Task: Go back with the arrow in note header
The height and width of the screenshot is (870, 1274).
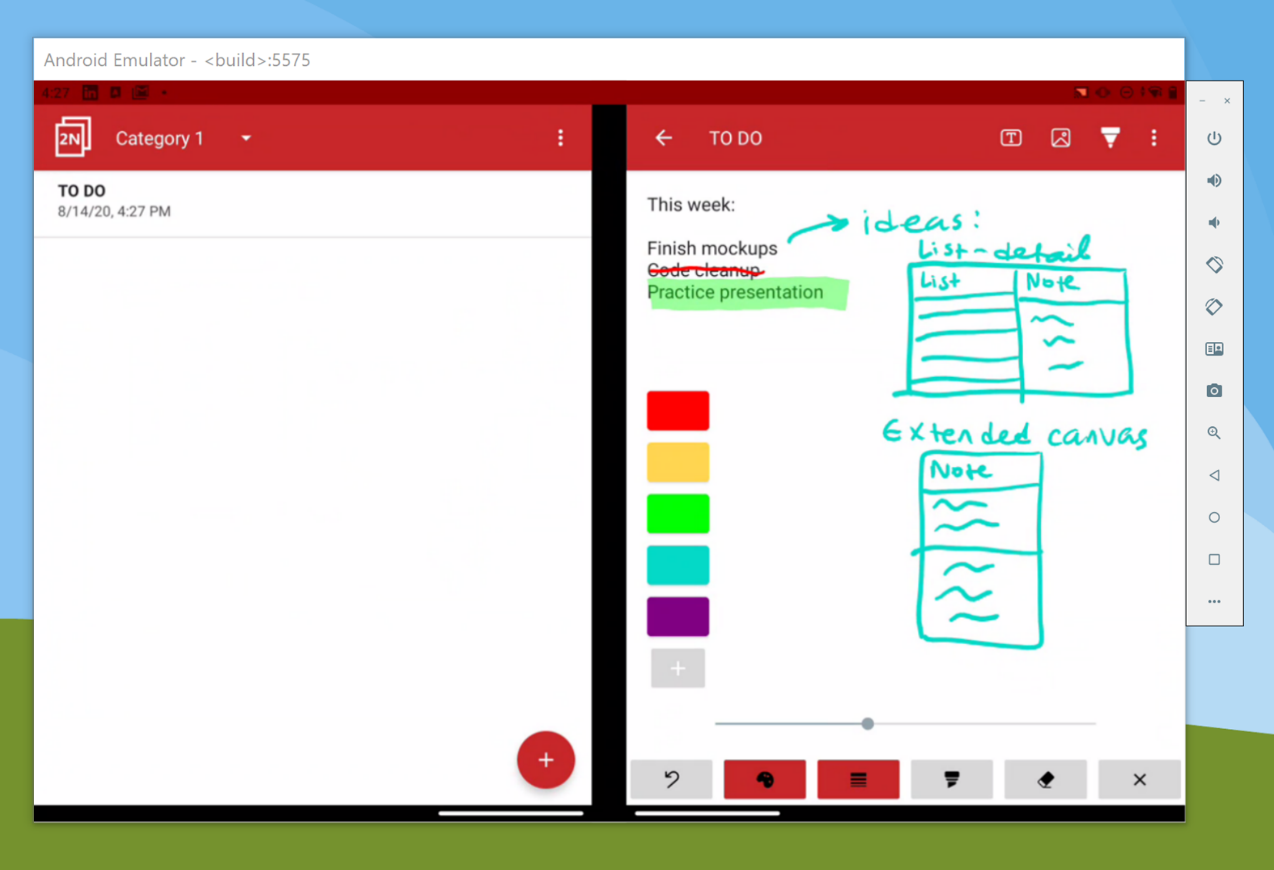Action: (x=664, y=138)
